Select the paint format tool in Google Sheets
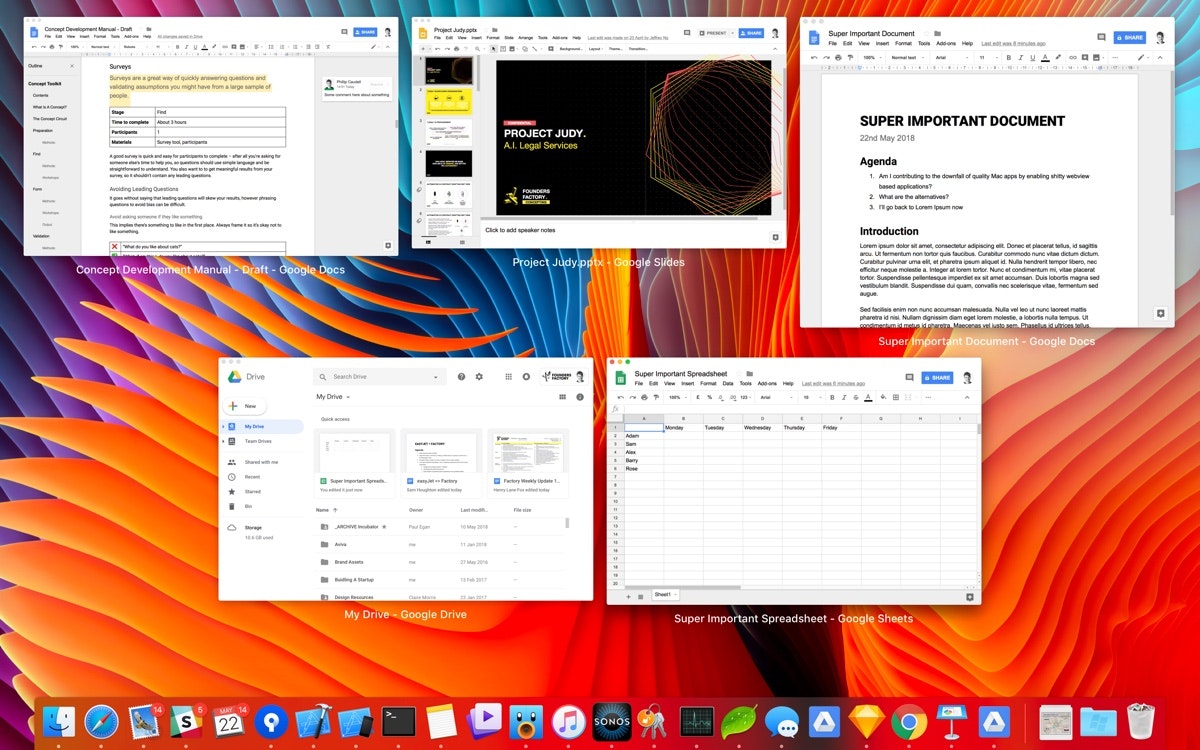The height and width of the screenshot is (750, 1200). point(656,398)
